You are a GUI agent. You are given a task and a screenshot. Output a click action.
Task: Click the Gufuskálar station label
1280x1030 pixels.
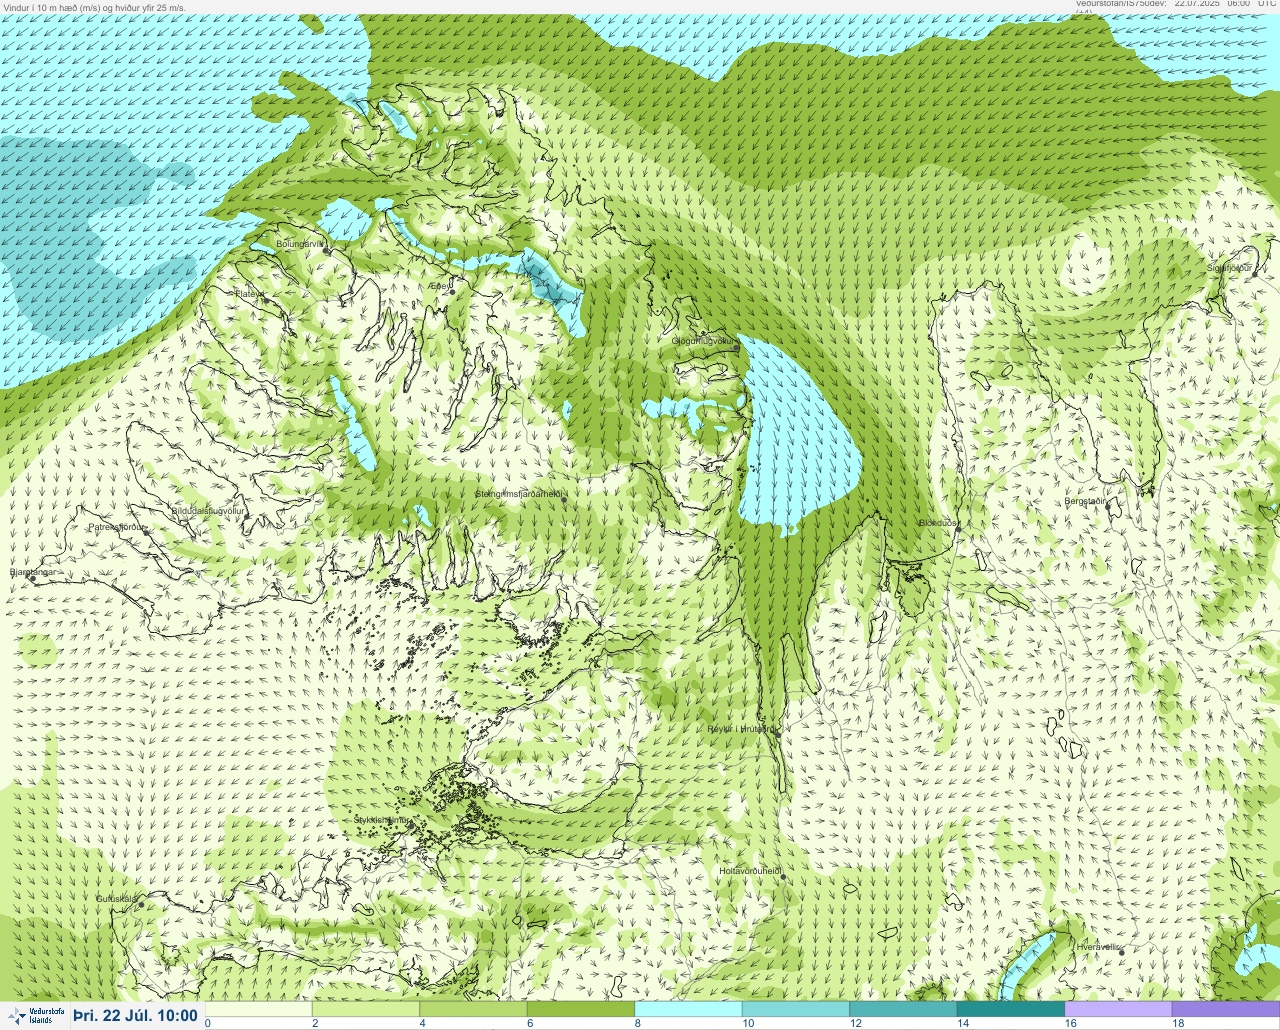(x=116, y=899)
